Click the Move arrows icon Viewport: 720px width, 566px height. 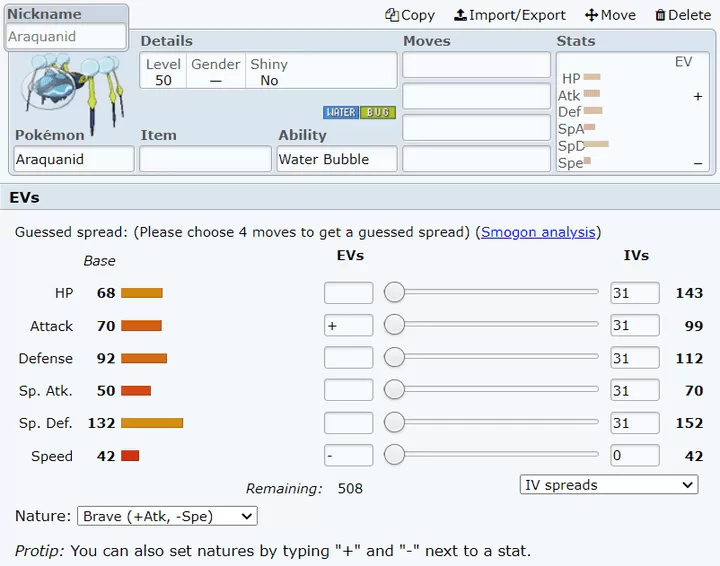coord(591,15)
